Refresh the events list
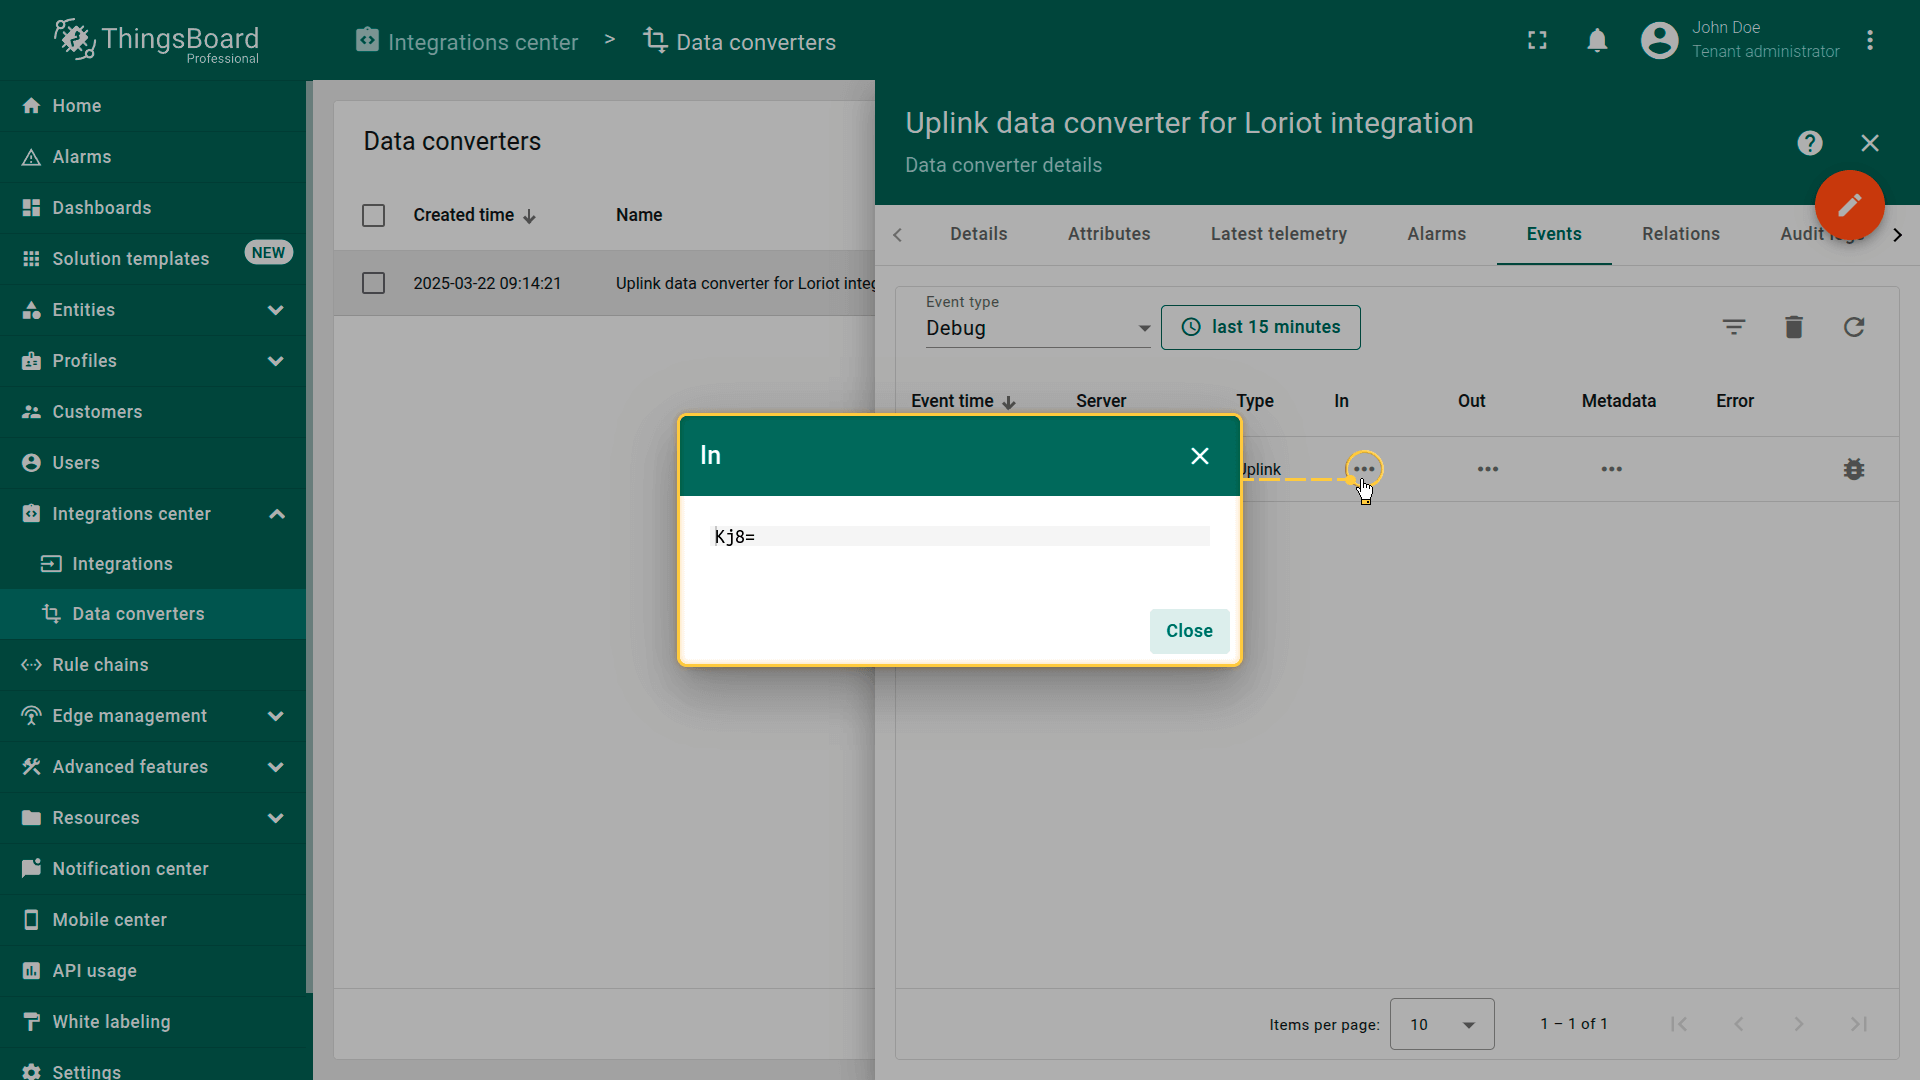The image size is (1920, 1080). pos(1853,327)
